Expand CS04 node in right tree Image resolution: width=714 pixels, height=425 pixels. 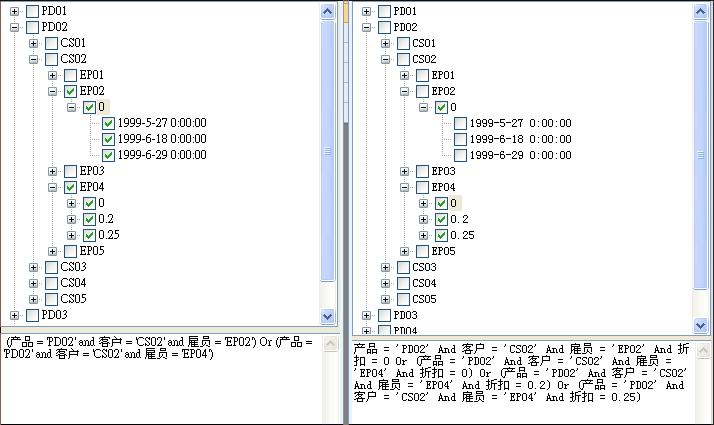pos(386,283)
